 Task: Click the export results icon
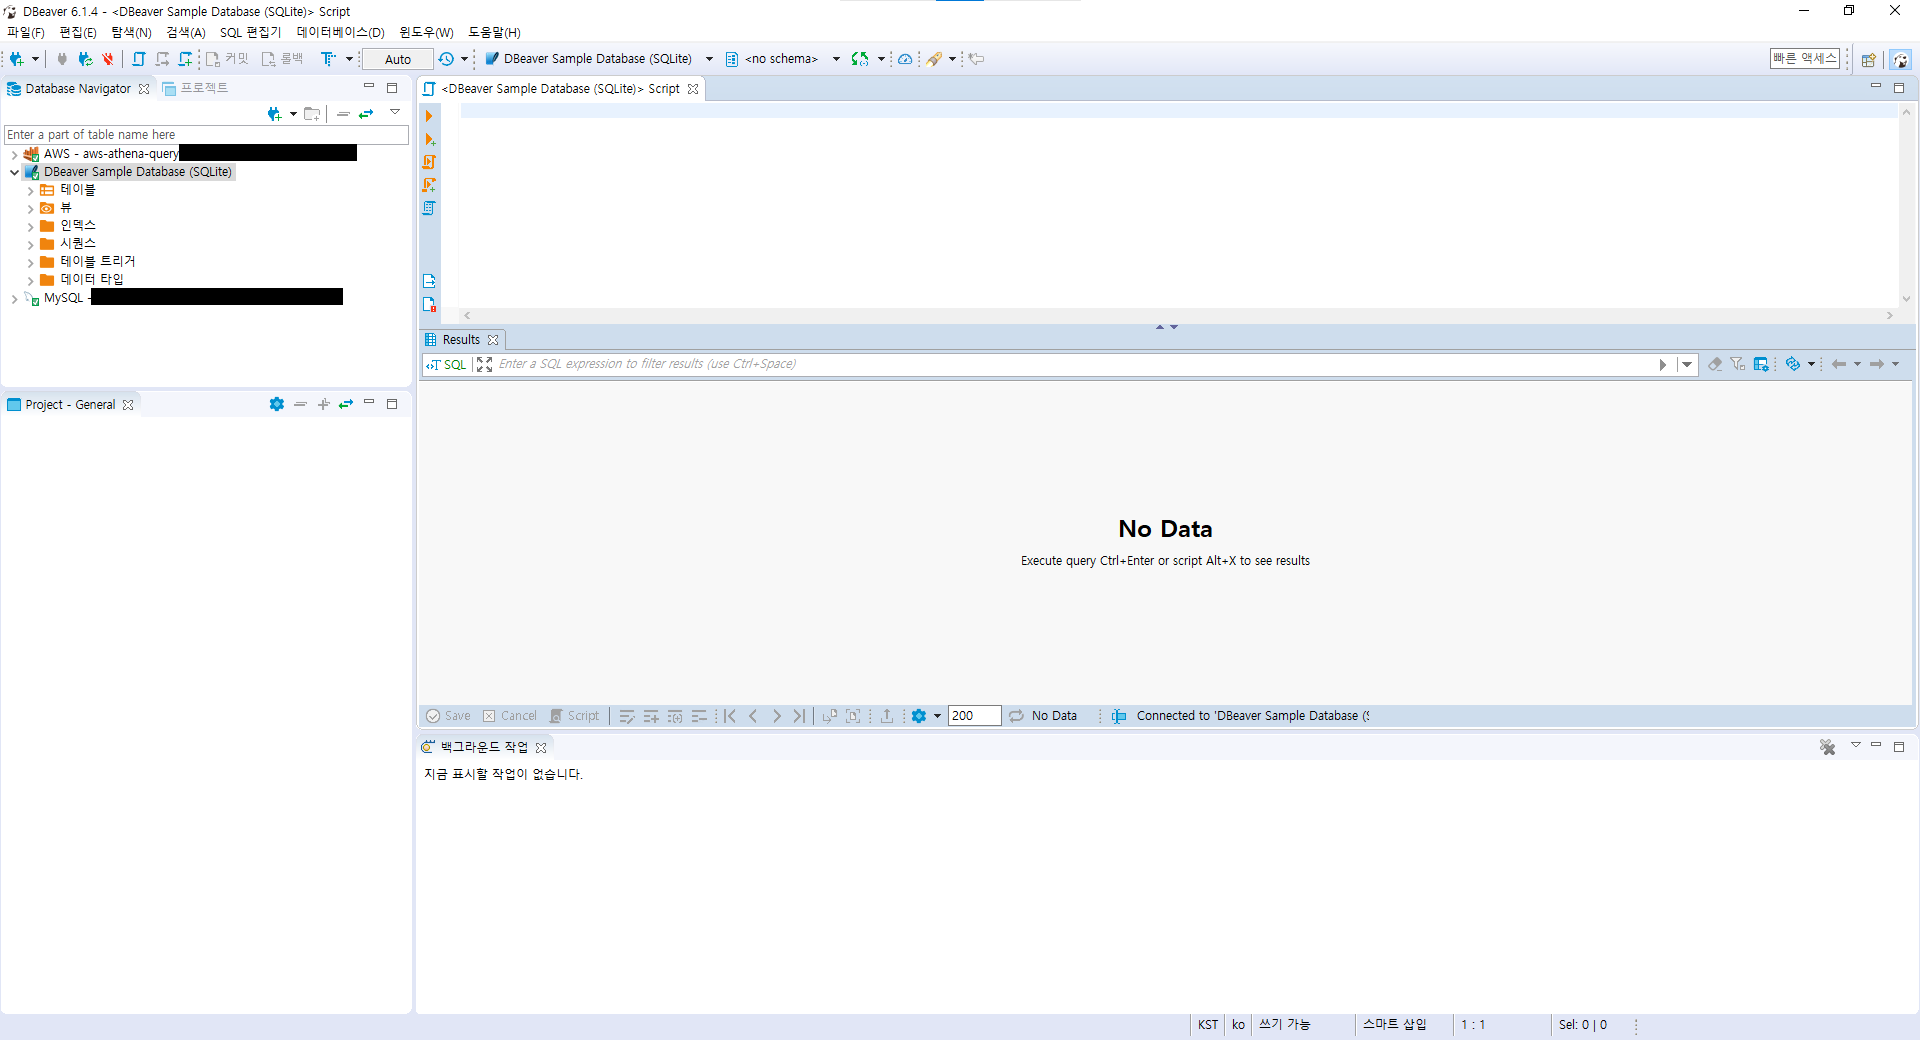click(887, 716)
